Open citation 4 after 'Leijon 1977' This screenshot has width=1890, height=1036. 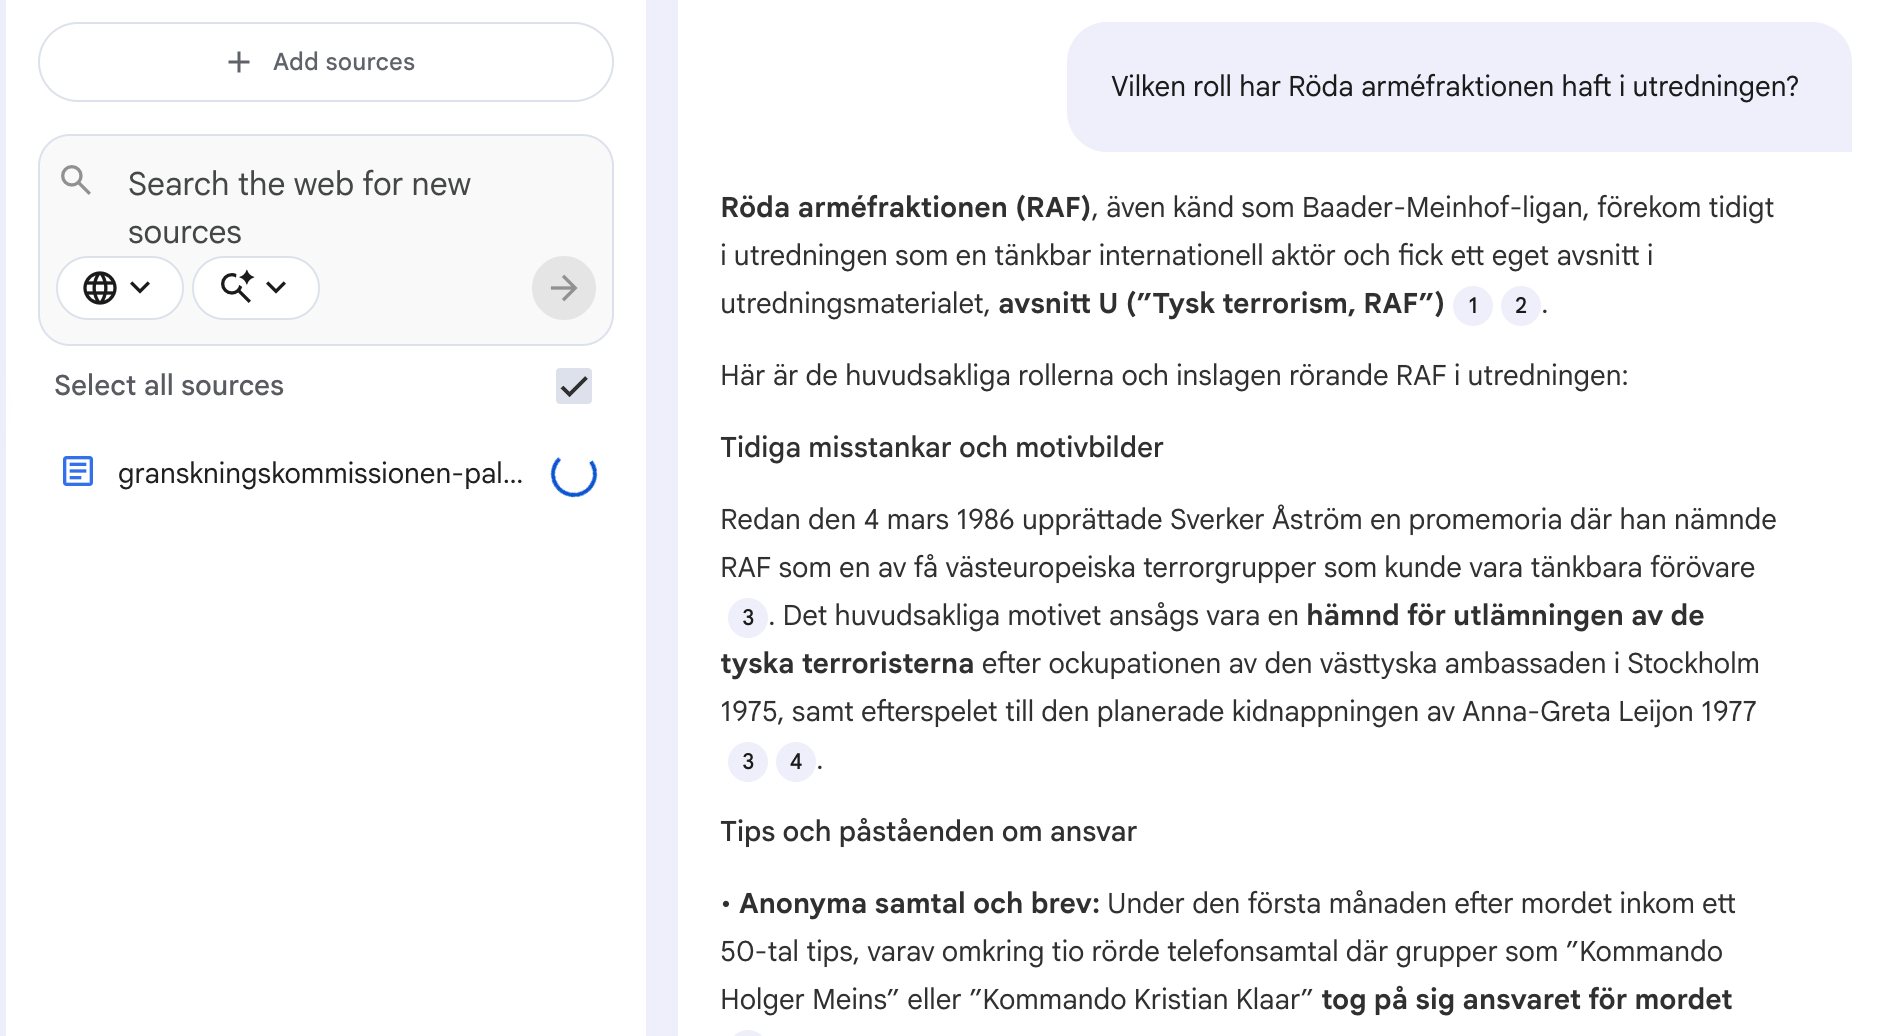pos(795,762)
